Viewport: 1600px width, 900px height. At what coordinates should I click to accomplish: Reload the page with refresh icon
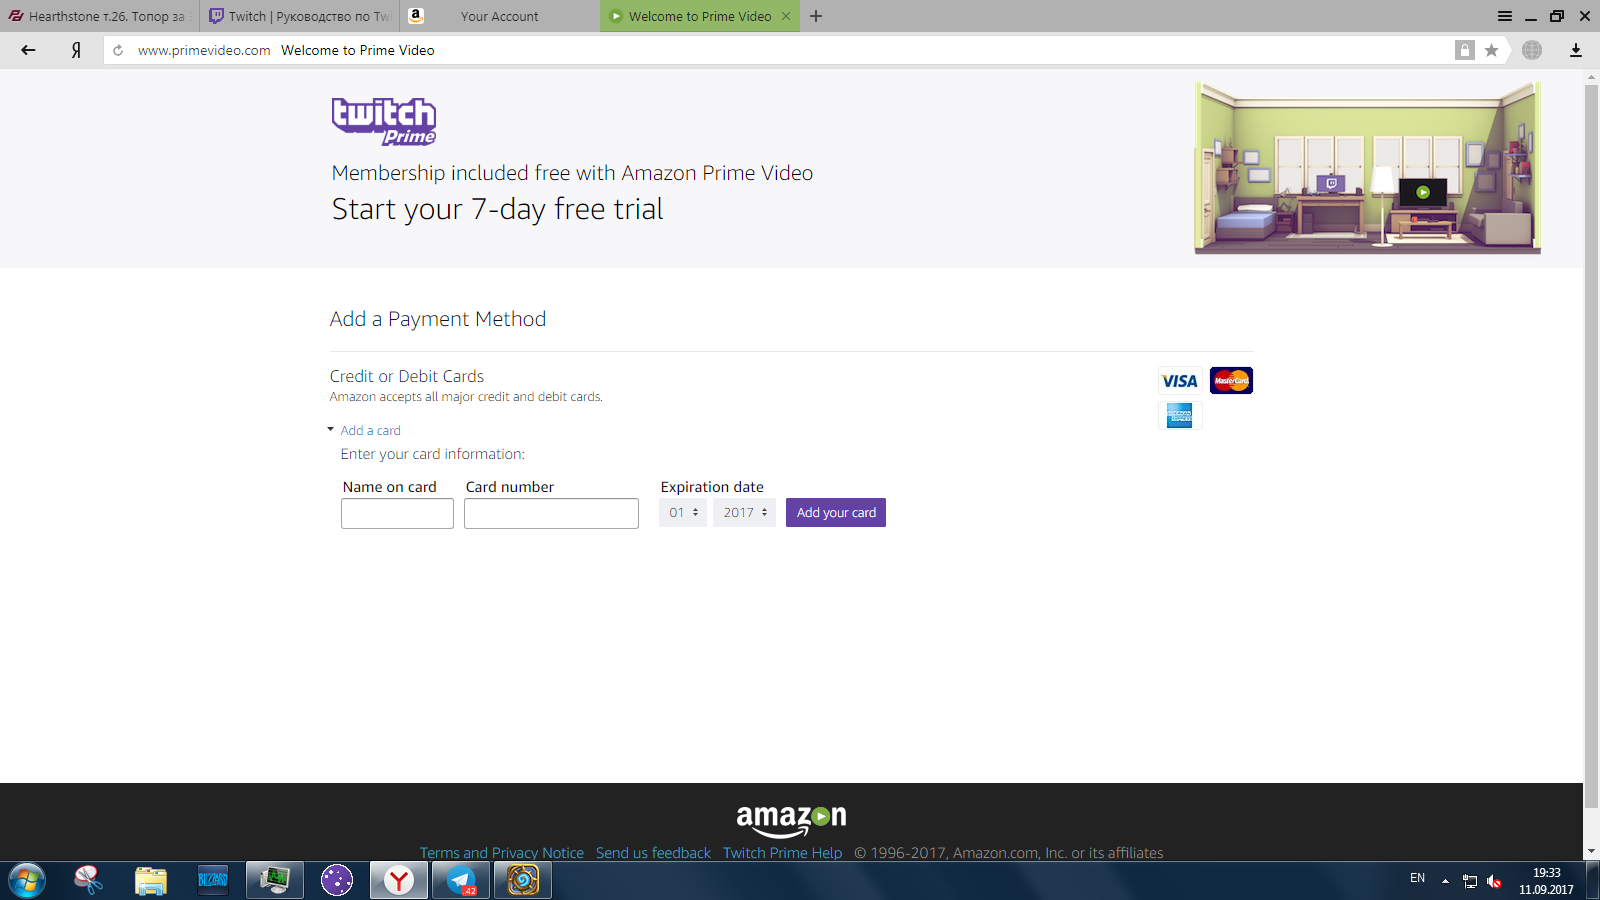118,50
